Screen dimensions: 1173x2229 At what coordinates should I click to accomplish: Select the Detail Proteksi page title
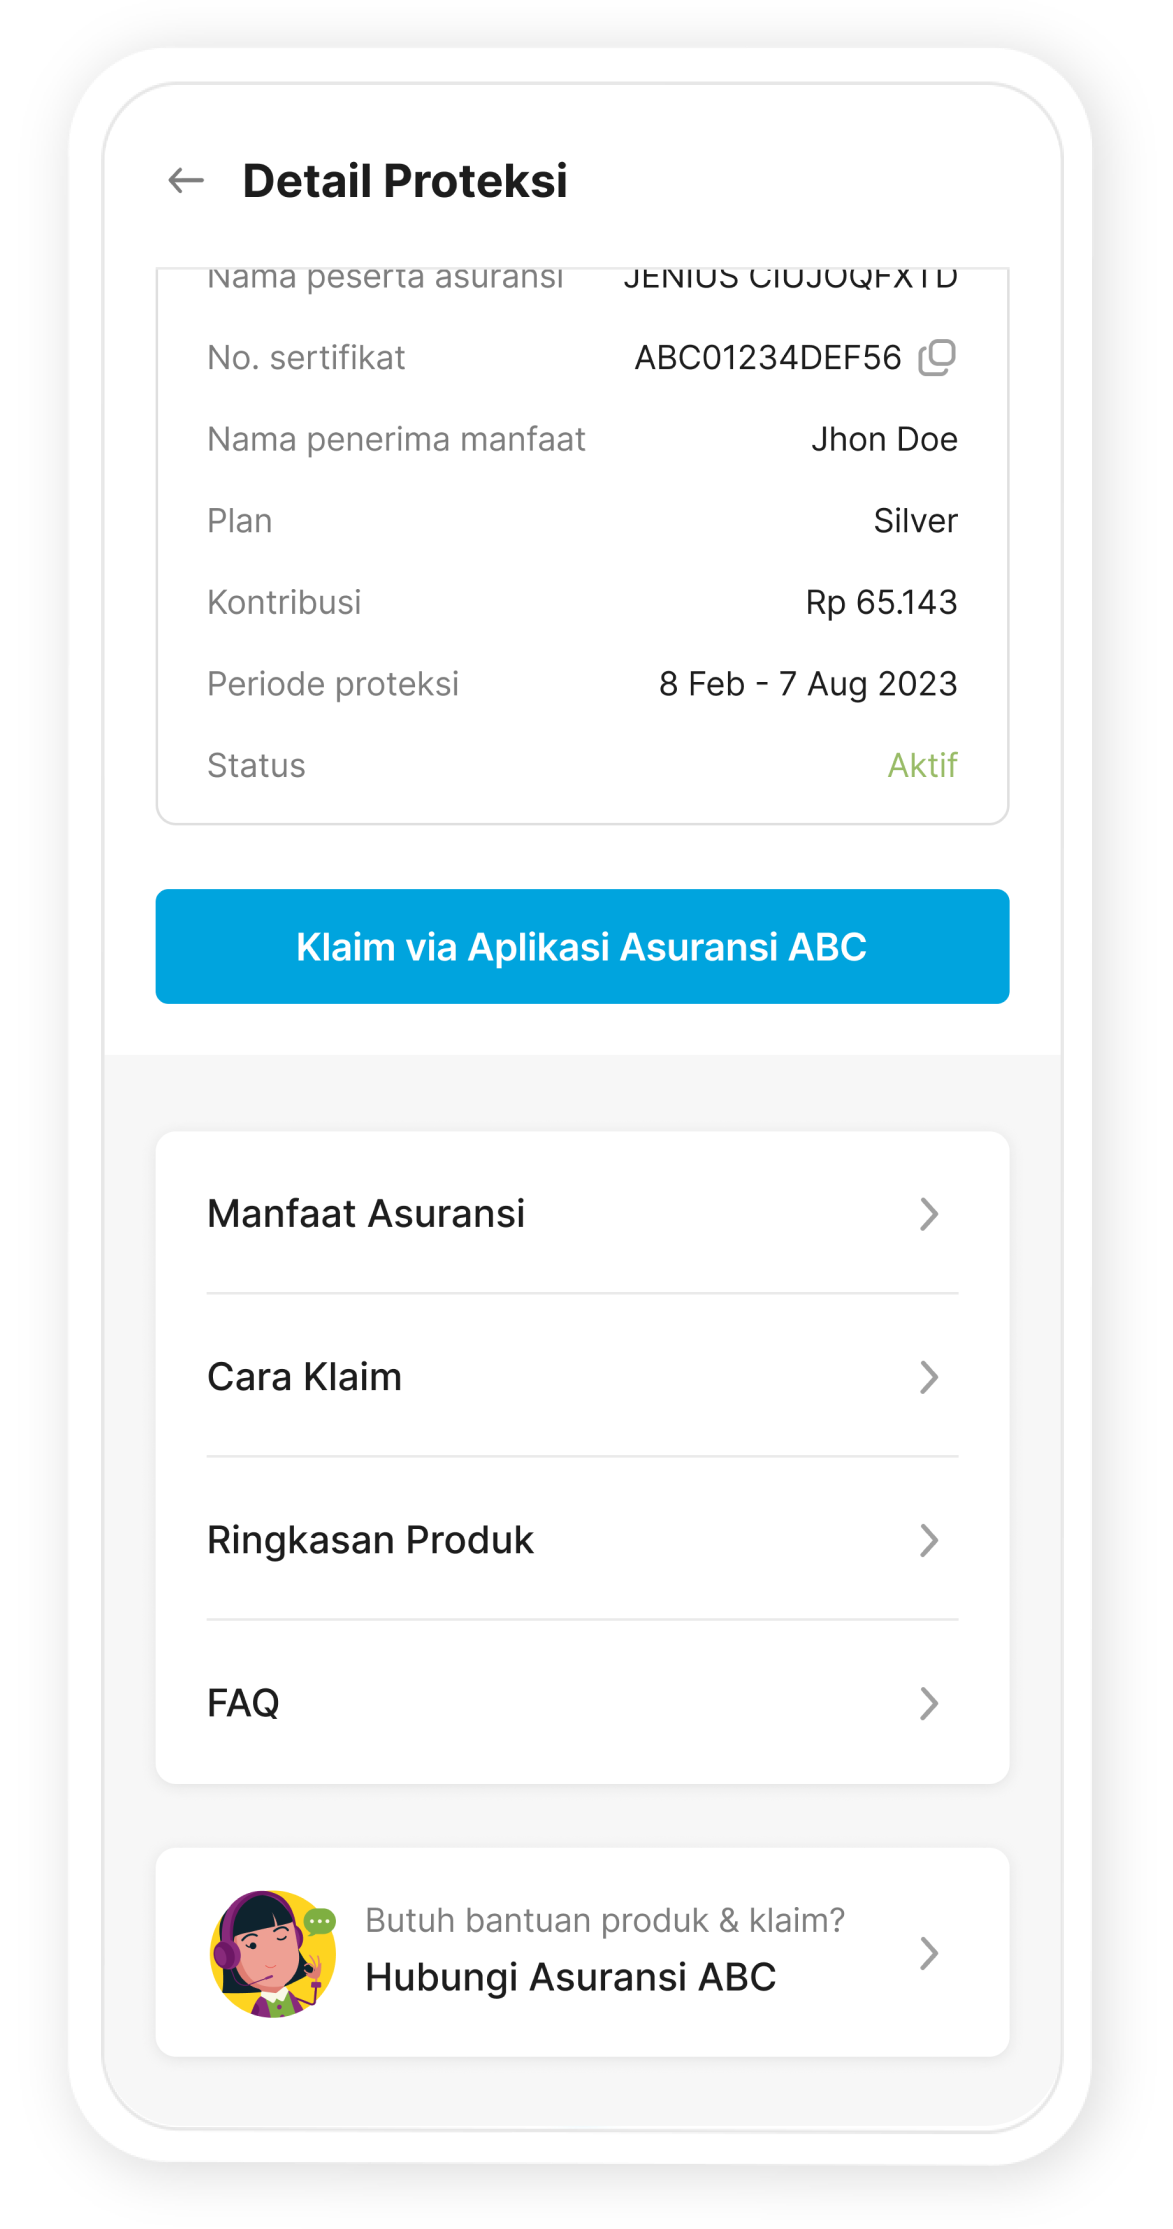click(405, 181)
